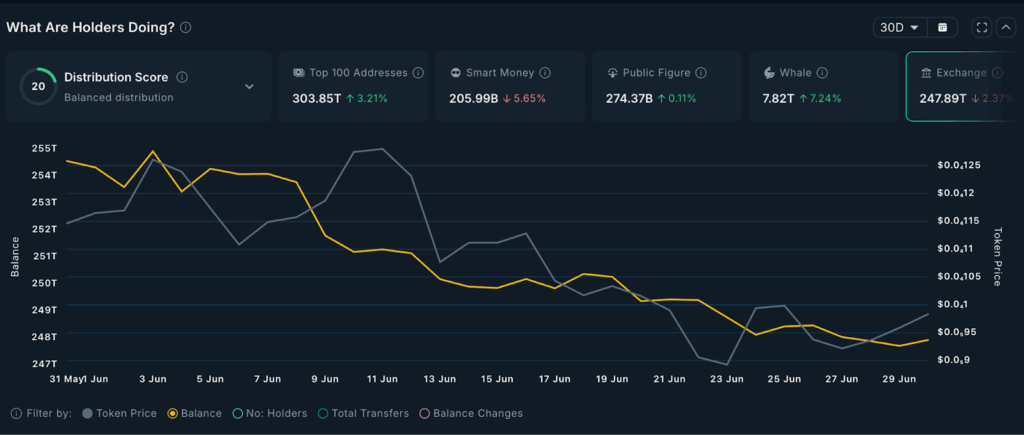Click the 7.24% increase indicator
This screenshot has height=435, width=1024.
(820, 99)
